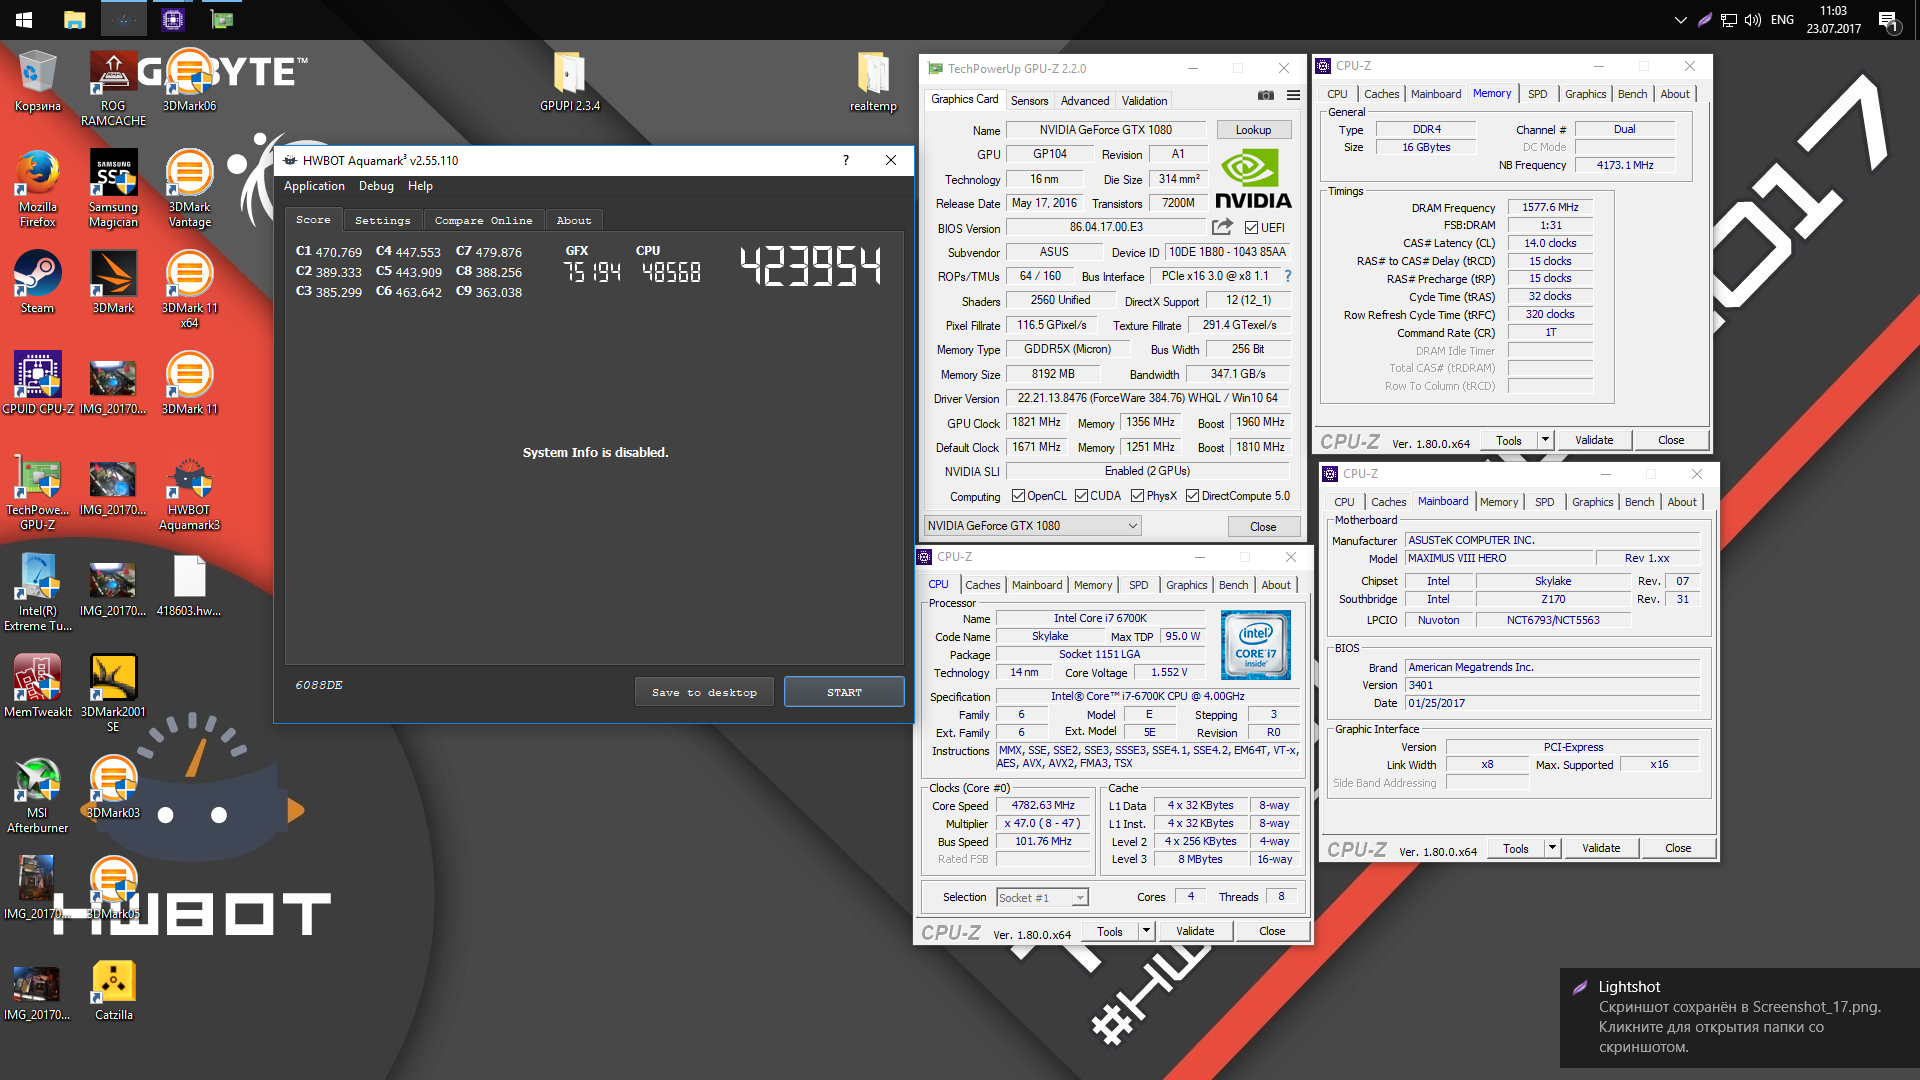Open GPUPI 2.3.4 folder on desktop
The image size is (1920, 1080).
[x=569, y=81]
